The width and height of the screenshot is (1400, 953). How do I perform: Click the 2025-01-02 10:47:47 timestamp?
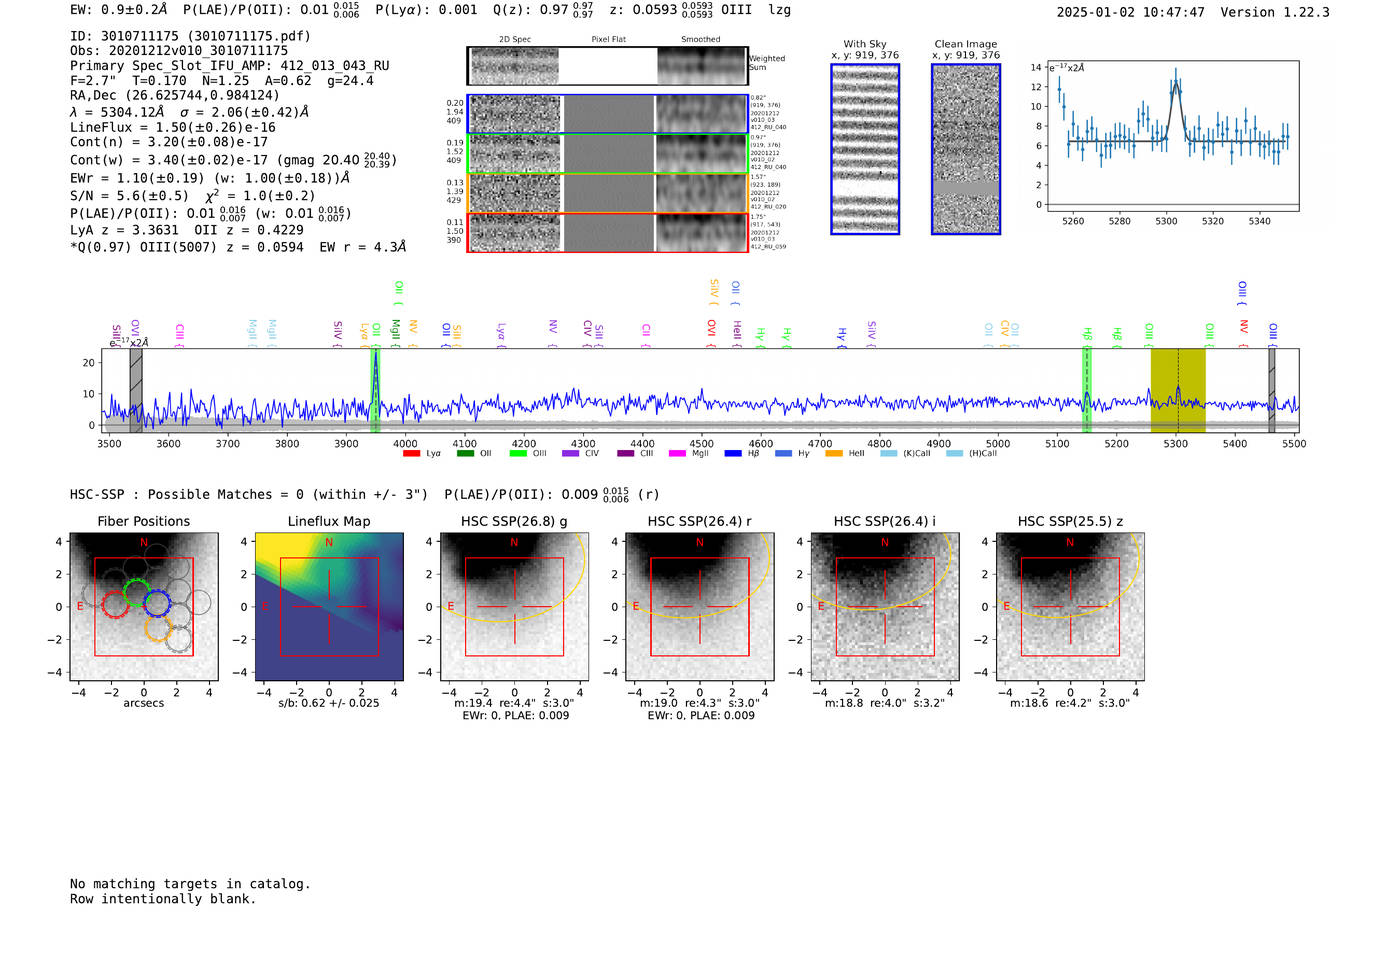tap(1131, 12)
